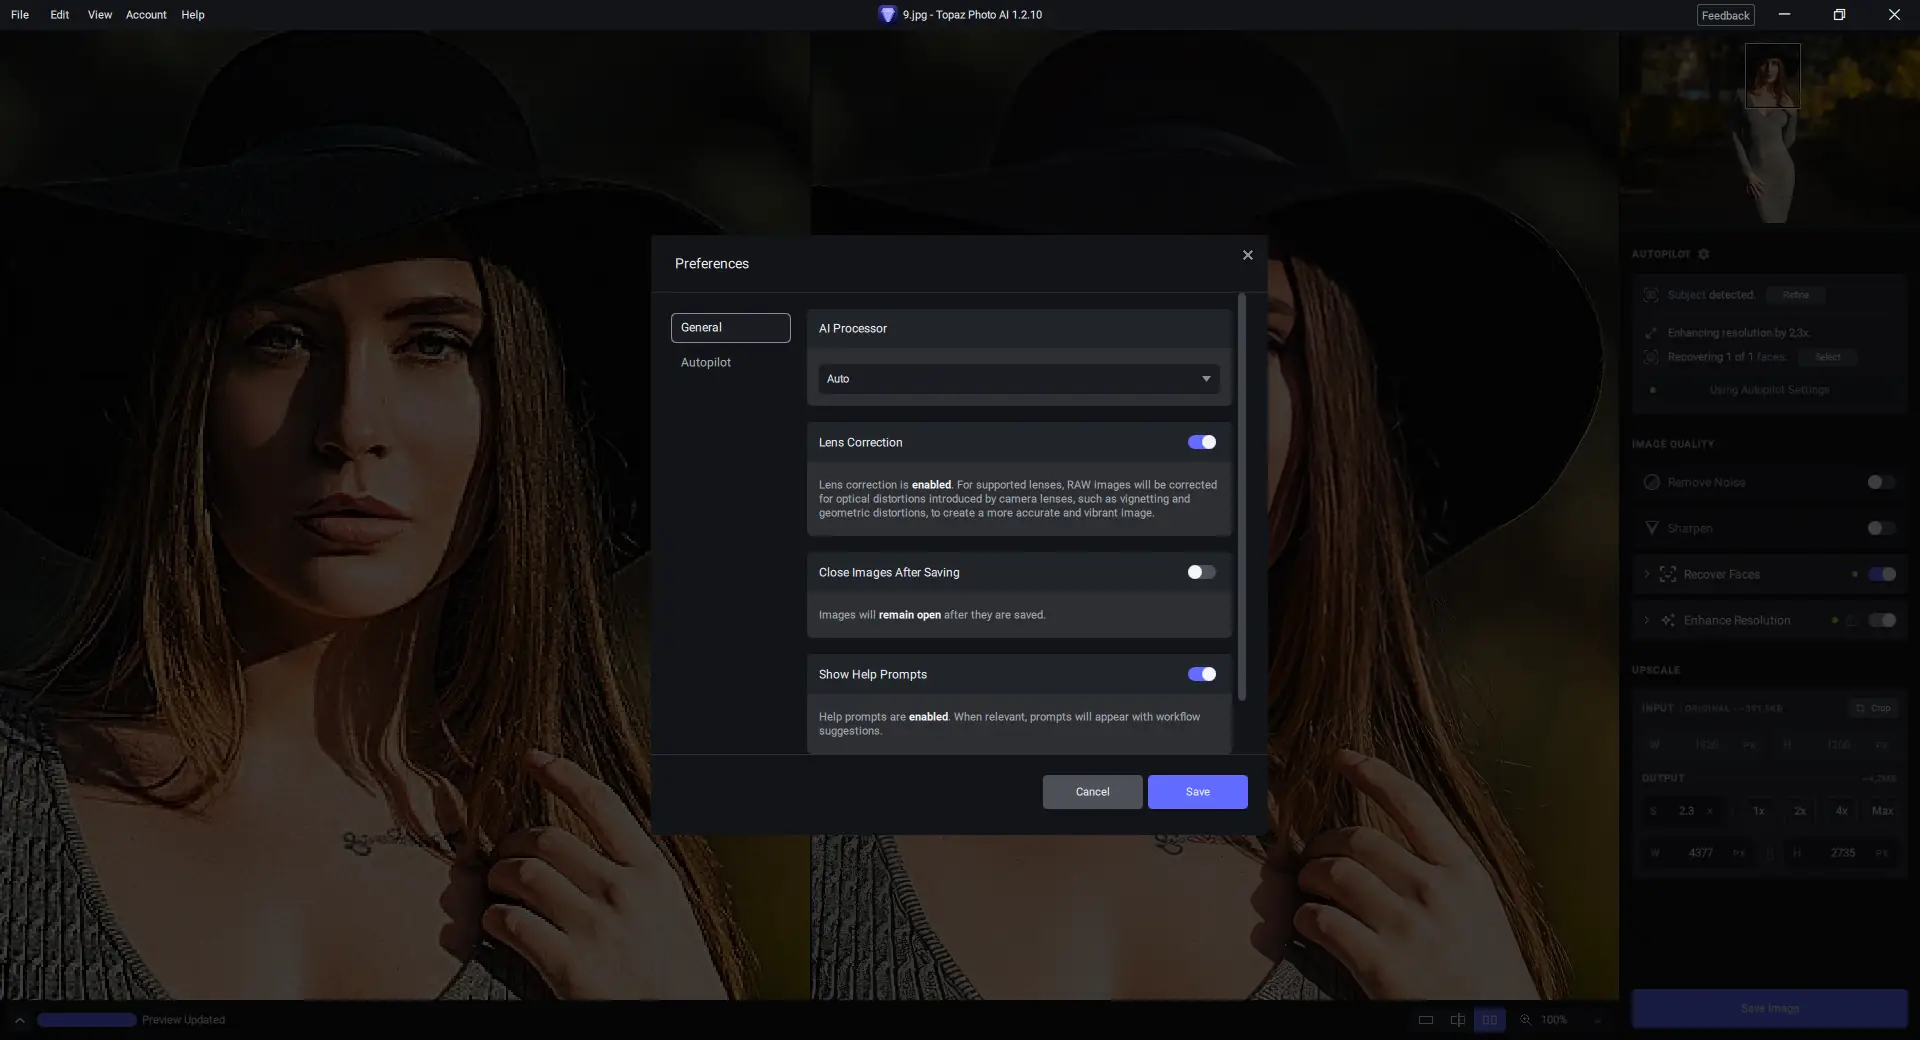Toggle the Lens Correction switch
The image size is (1920, 1040).
(x=1201, y=442)
